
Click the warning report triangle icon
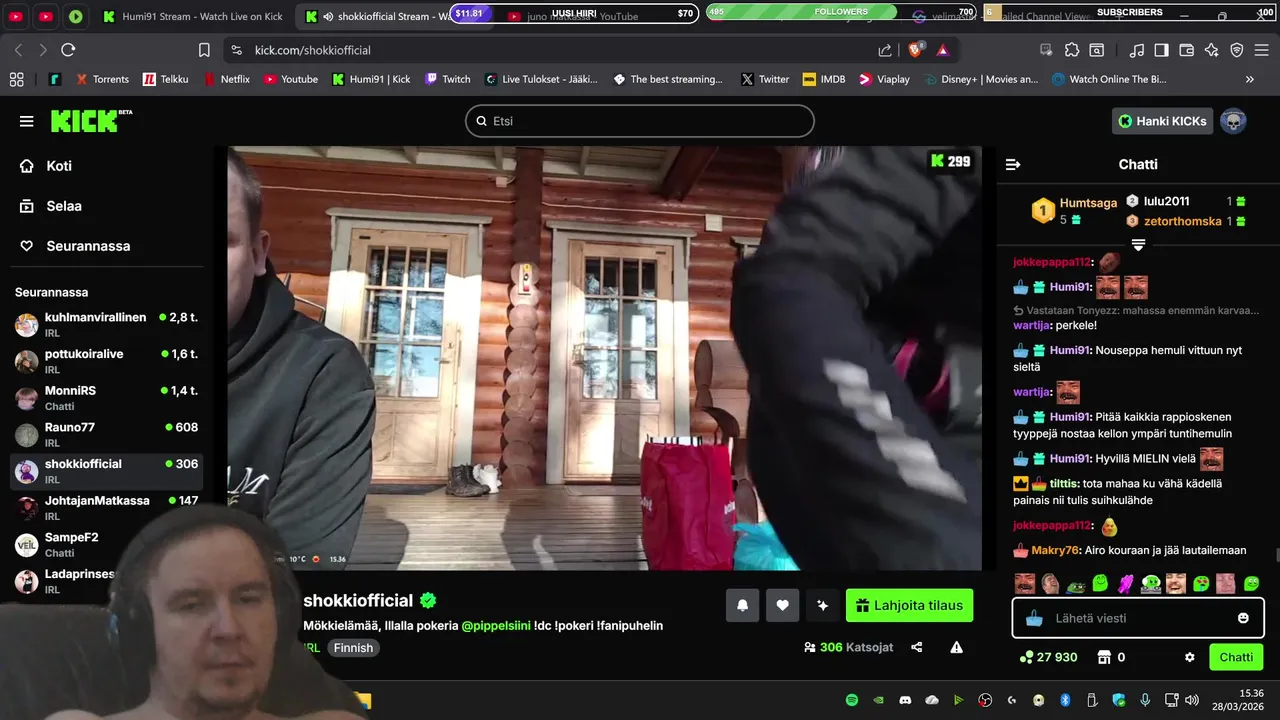[956, 647]
